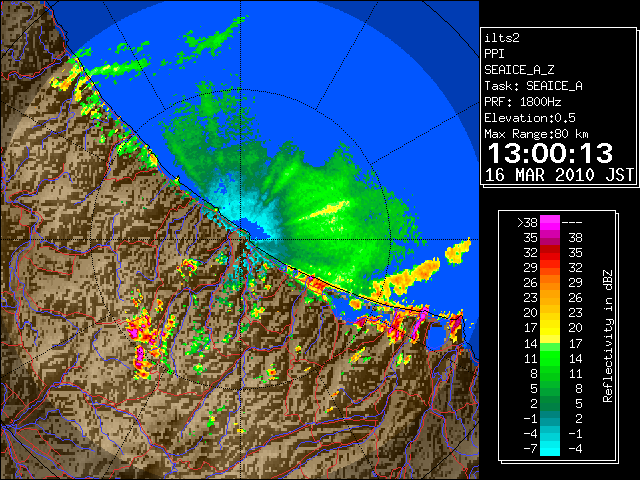Click the "PRF: 1800Hz" value
This screenshot has height=480, width=640.
[522, 102]
